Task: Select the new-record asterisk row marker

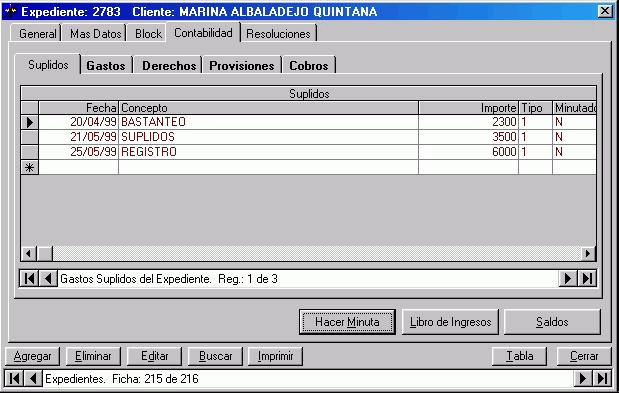Action: [x=30, y=167]
